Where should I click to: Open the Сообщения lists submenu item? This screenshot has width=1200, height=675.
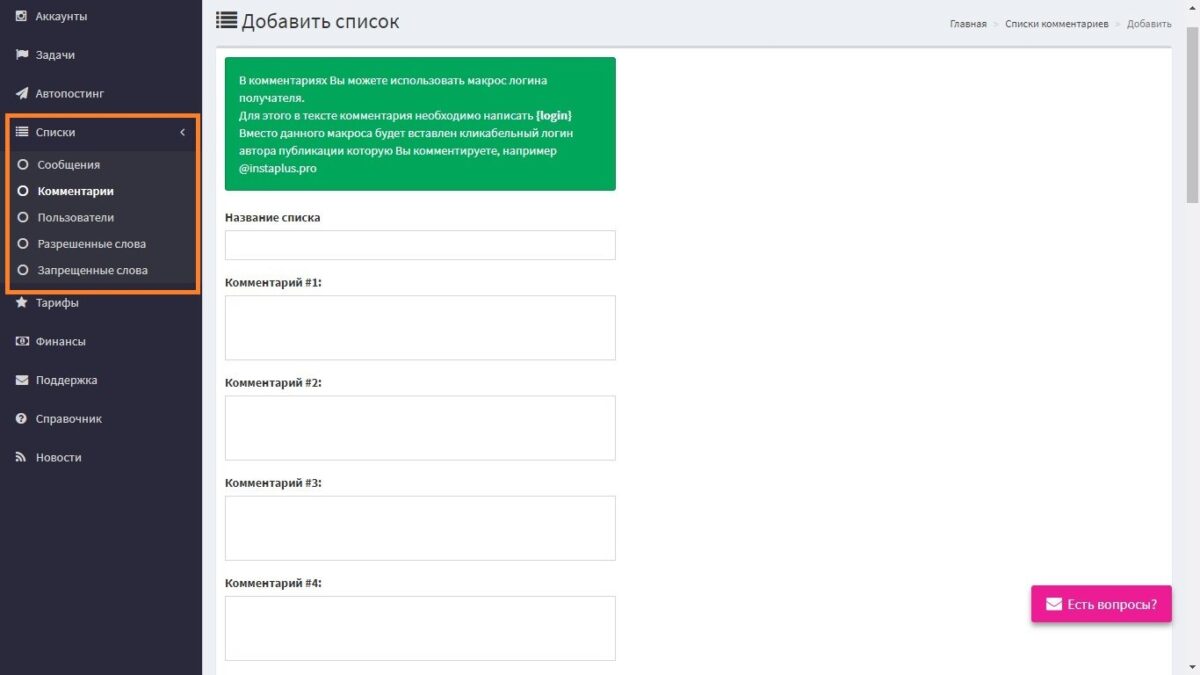click(69, 164)
